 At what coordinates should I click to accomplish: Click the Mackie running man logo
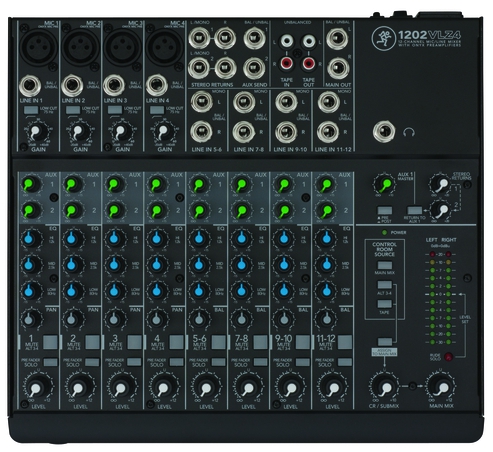(383, 38)
